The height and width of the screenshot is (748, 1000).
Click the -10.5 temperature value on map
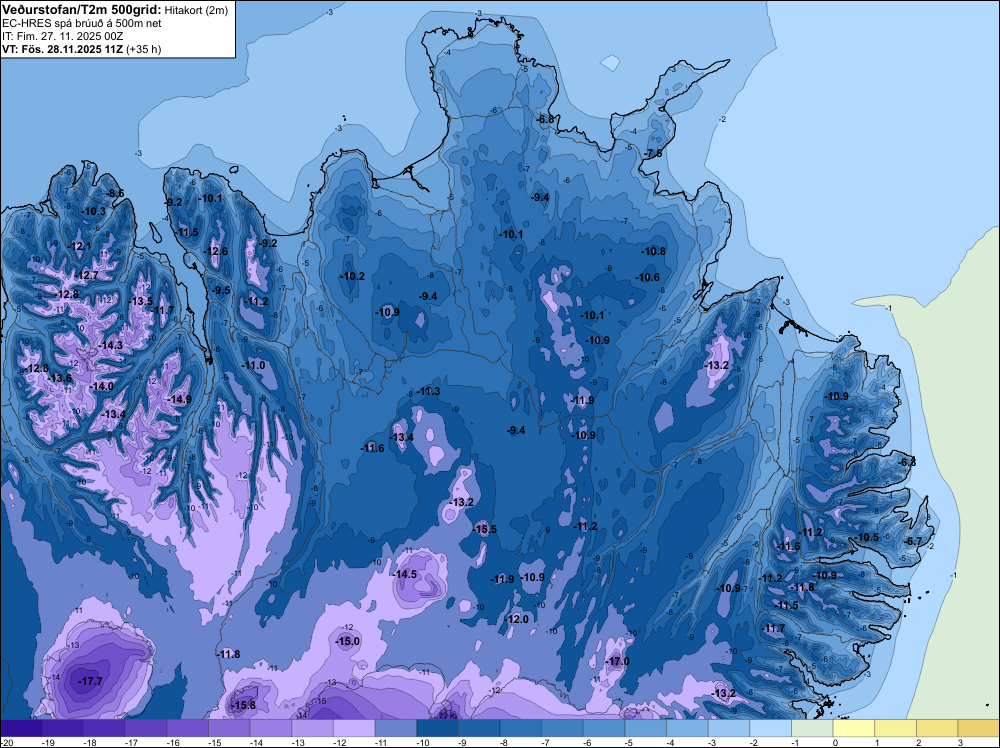(866, 537)
